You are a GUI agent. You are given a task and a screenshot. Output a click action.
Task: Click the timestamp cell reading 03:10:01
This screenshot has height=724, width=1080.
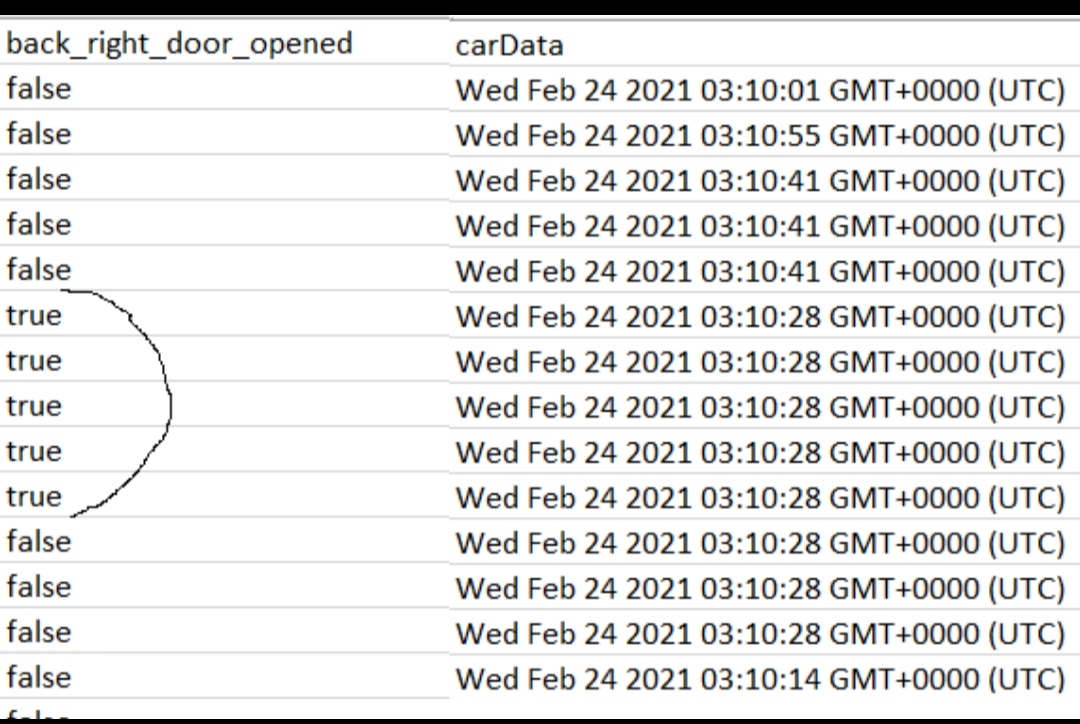click(760, 90)
